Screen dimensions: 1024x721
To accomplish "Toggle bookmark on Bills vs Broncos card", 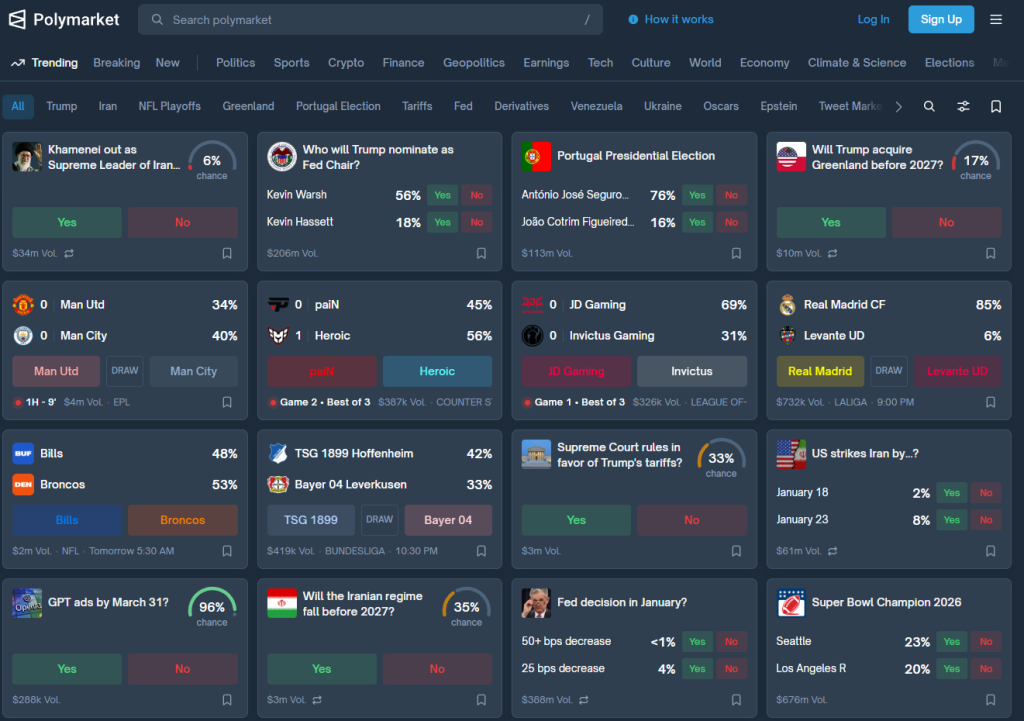I will [227, 551].
